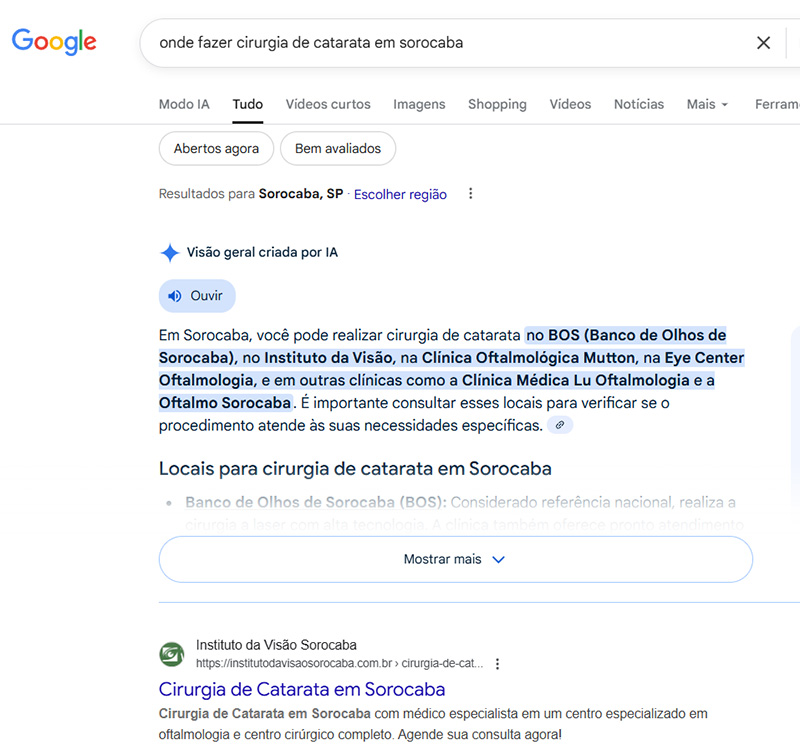This screenshot has width=800, height=755.
Task: Click the speaker icon on Ouvir button
Action: click(175, 295)
